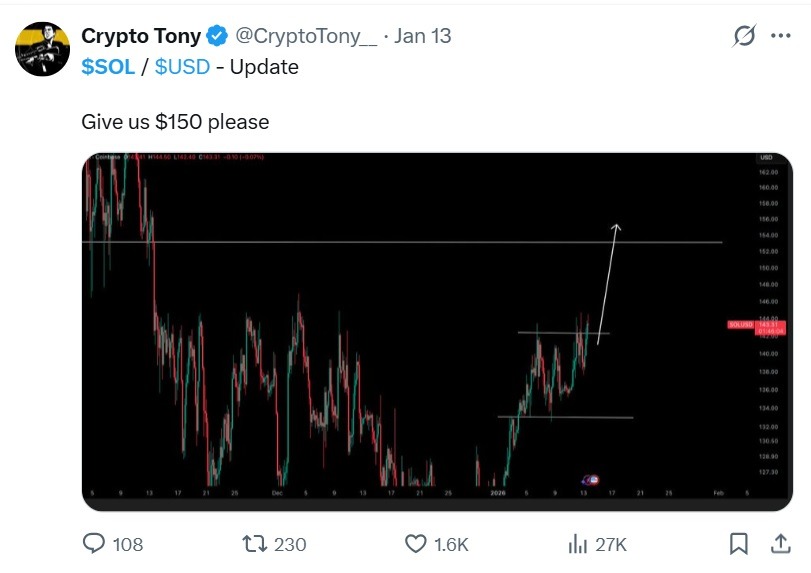This screenshot has width=811, height=573.
Task: Open the three-dot more options menu
Action: [x=780, y=37]
